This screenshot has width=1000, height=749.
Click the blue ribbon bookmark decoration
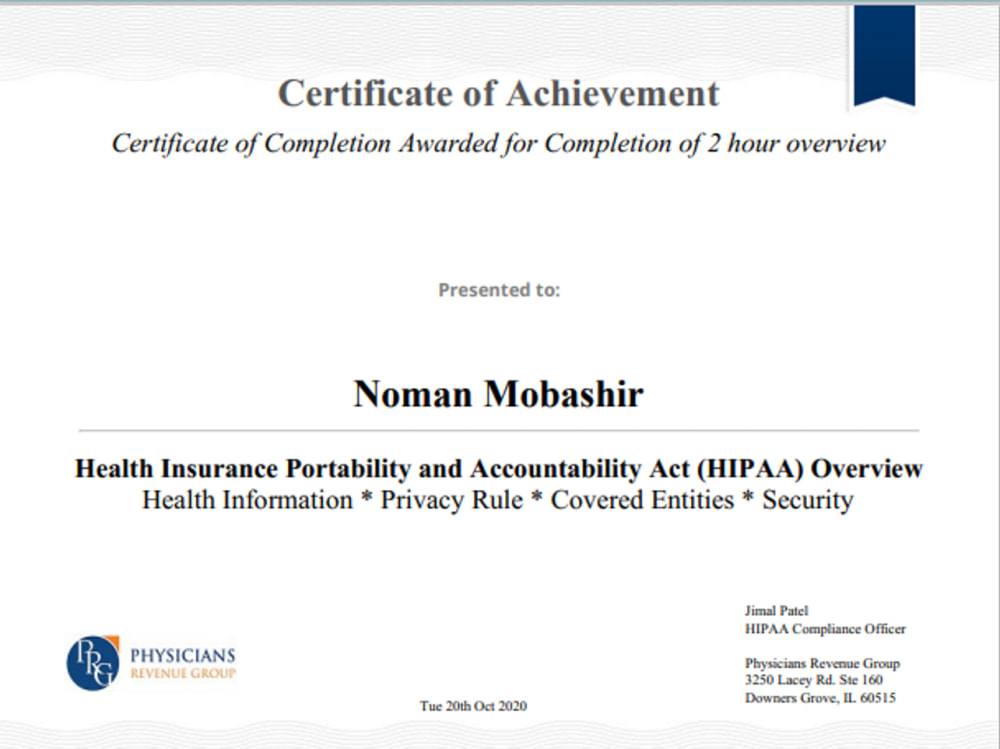(884, 56)
